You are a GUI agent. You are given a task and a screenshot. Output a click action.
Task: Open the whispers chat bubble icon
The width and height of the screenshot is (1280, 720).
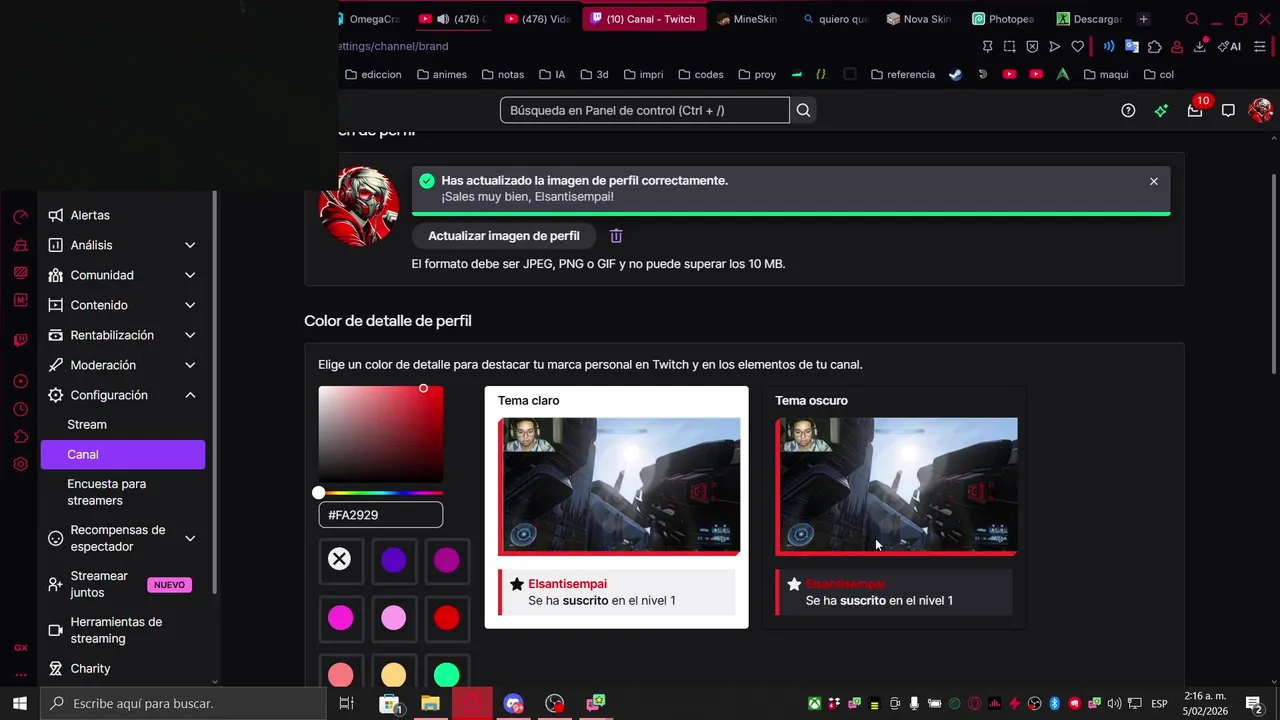pos(1228,110)
